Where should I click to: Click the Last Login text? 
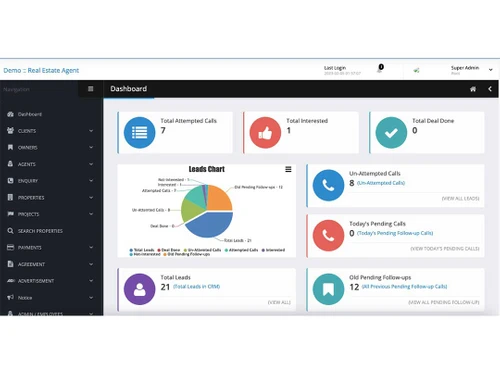pos(335,68)
